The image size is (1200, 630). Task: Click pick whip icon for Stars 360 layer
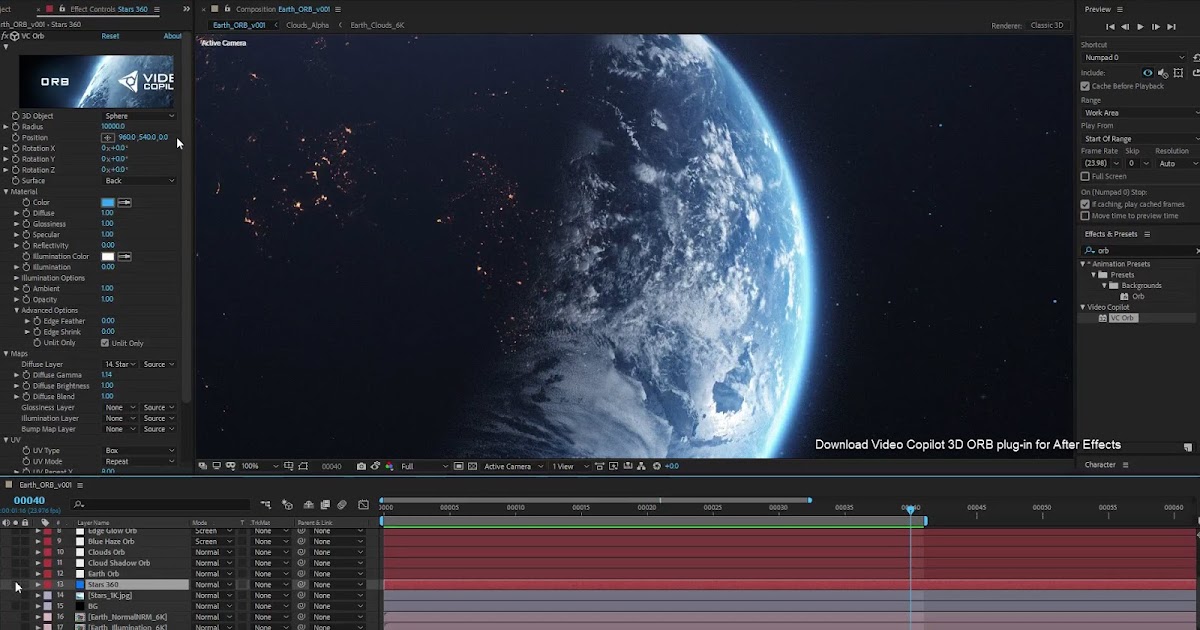tap(301, 584)
